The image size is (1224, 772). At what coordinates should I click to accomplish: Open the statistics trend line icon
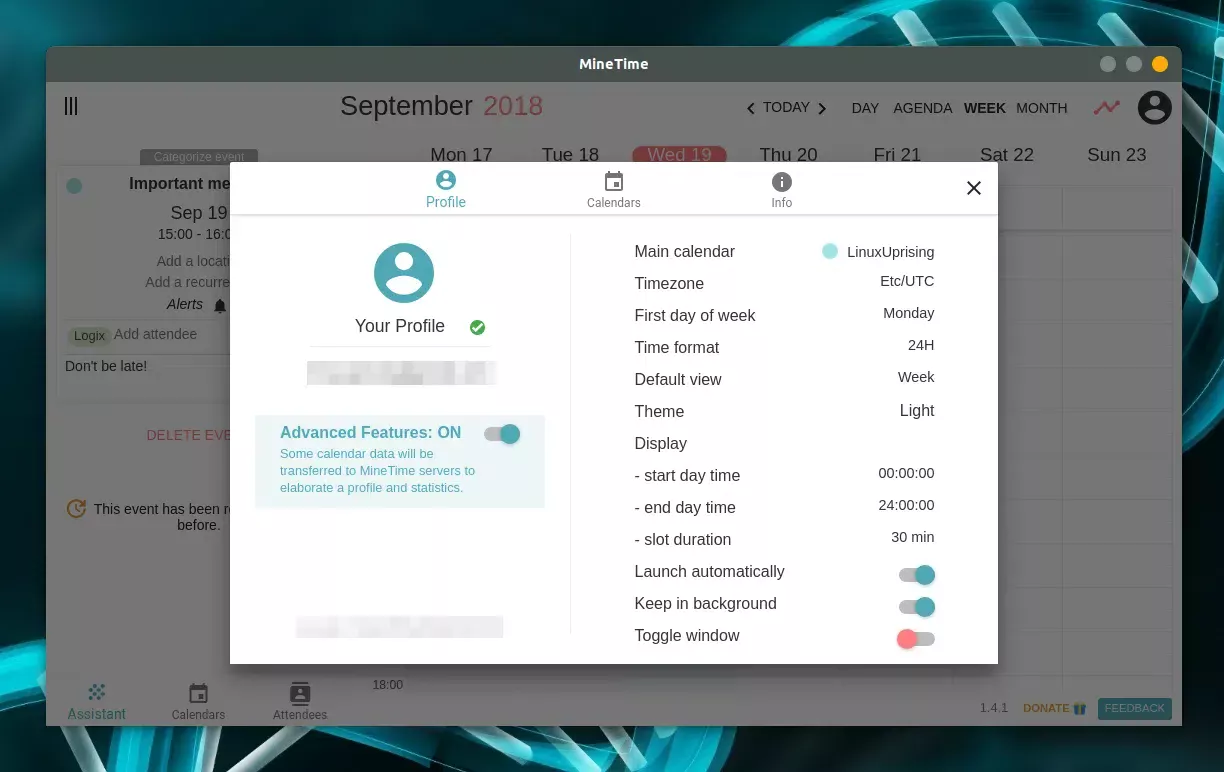pos(1106,107)
